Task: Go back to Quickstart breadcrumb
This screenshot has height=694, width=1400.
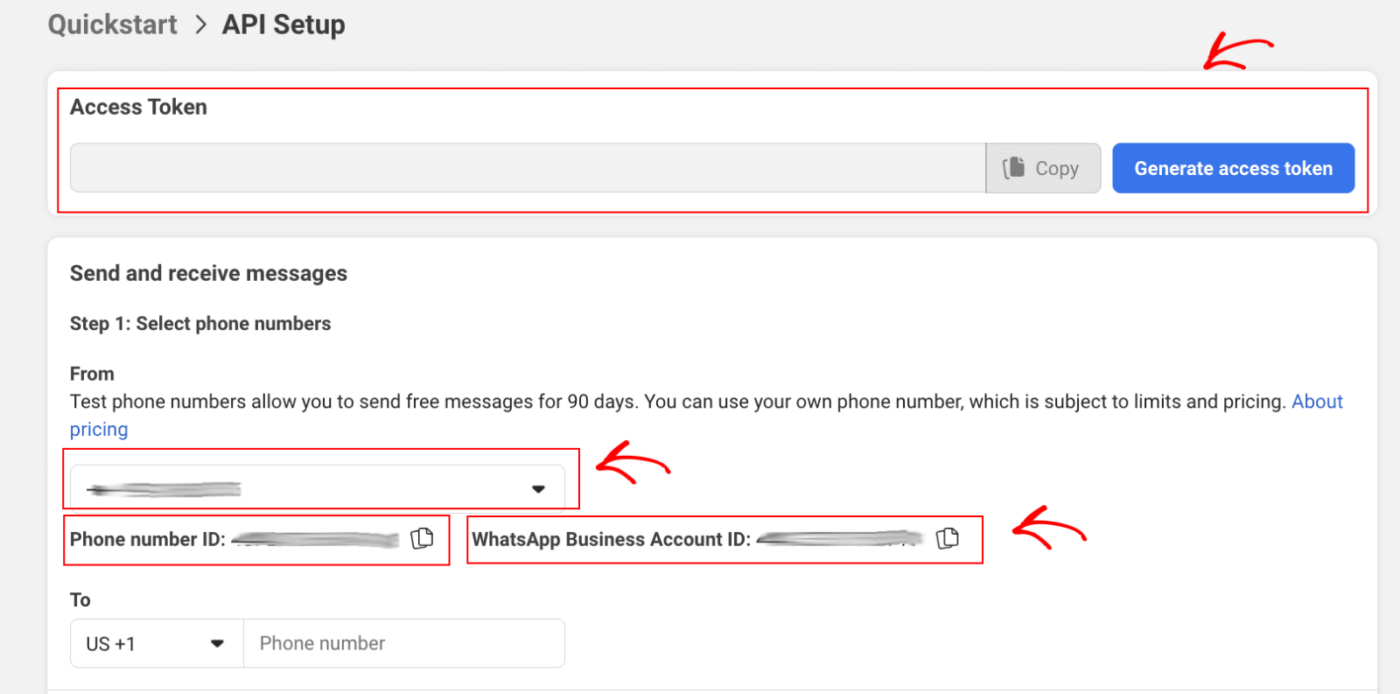Action: pyautogui.click(x=113, y=24)
